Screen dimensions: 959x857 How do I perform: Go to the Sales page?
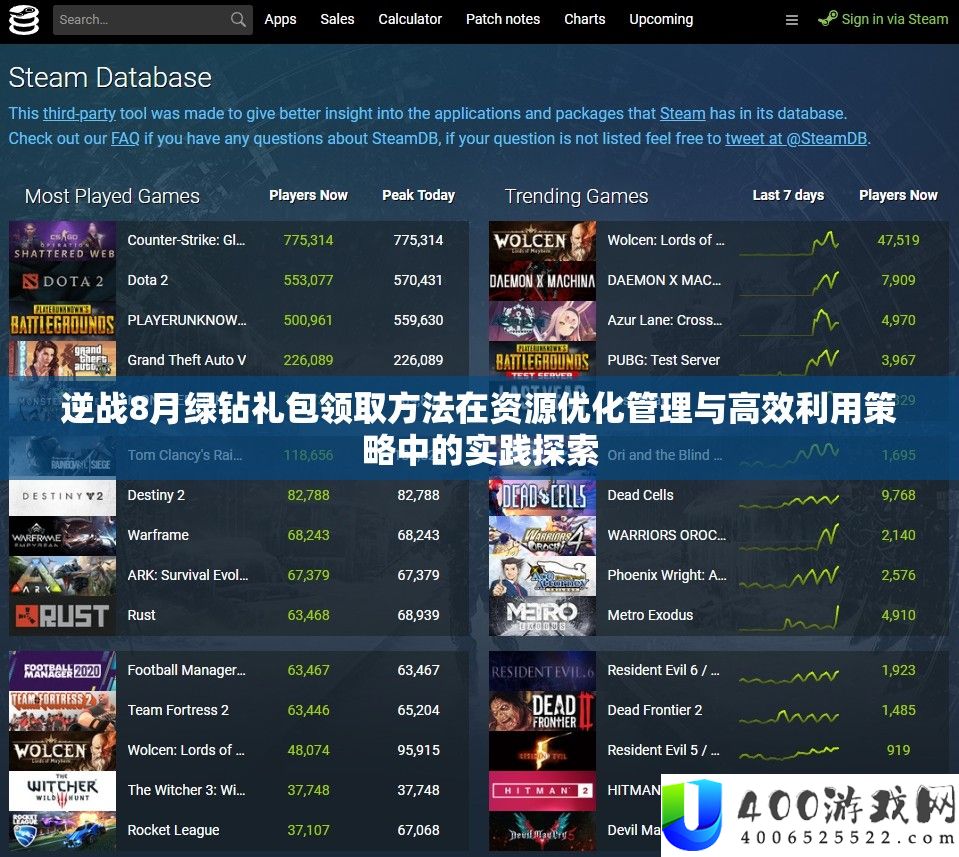point(337,20)
